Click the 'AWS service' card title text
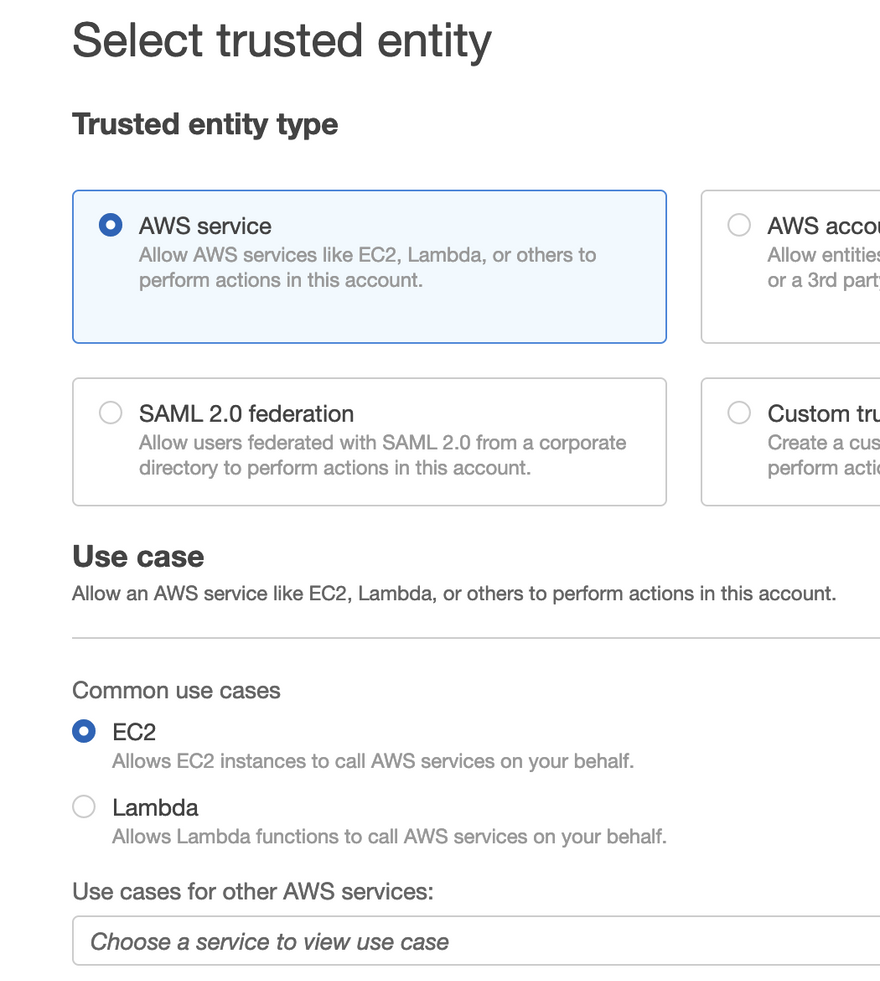 click(x=205, y=226)
